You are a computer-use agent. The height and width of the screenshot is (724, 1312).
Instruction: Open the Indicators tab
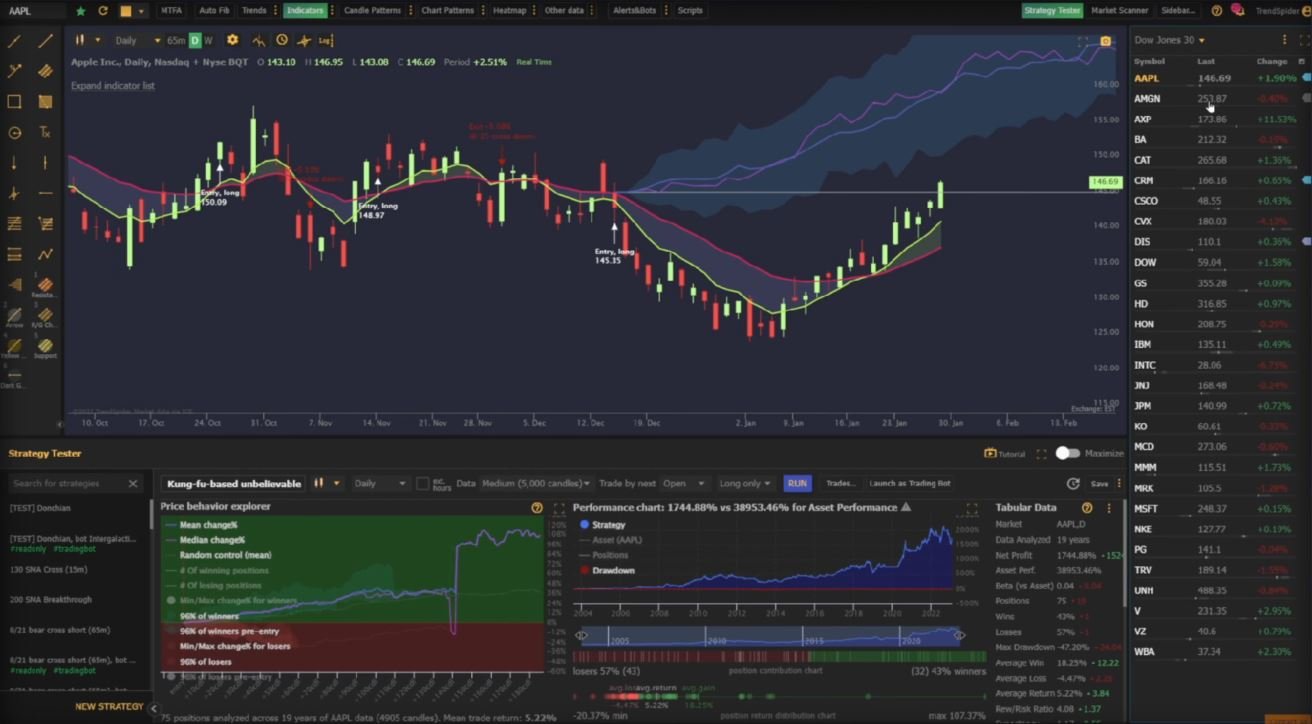304,11
